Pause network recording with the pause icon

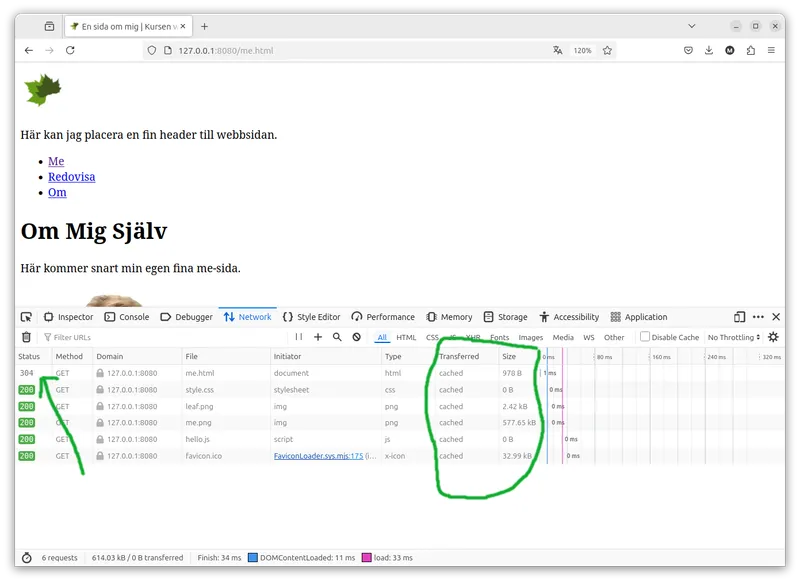tap(299, 337)
